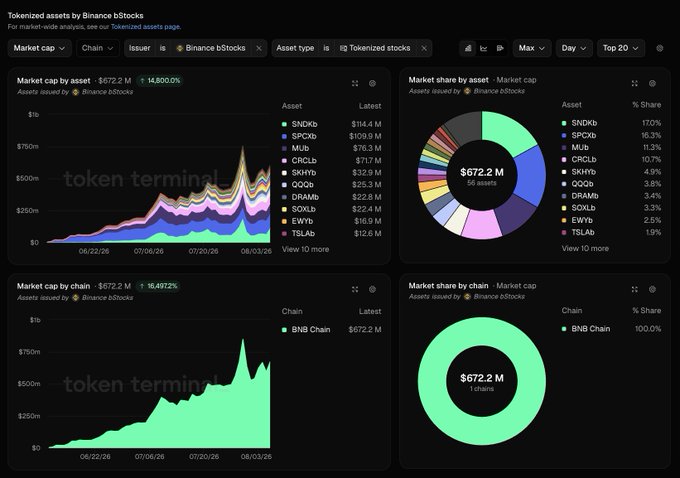Open the Chain filter dropdown
680x478 pixels.
98,48
